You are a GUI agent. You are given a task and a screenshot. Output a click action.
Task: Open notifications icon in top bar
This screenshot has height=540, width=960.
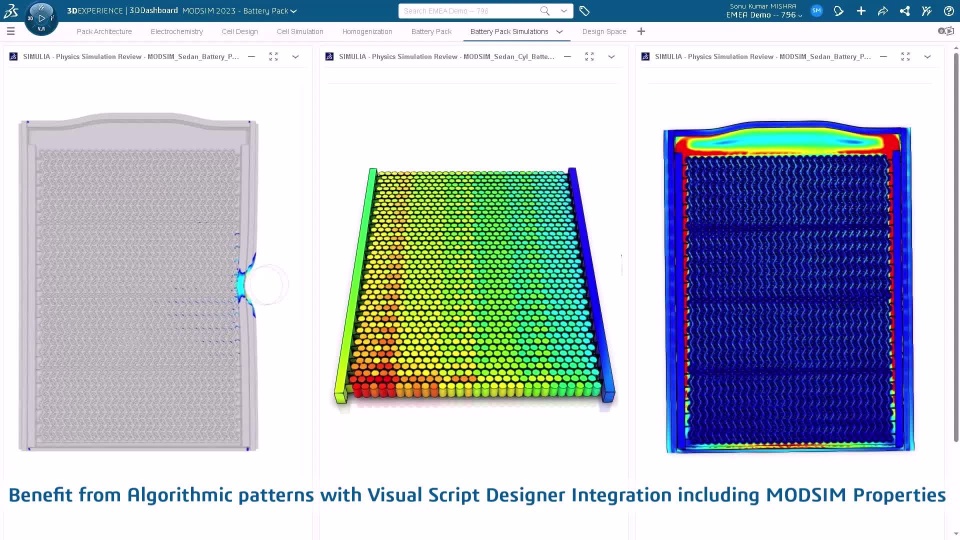(x=839, y=10)
